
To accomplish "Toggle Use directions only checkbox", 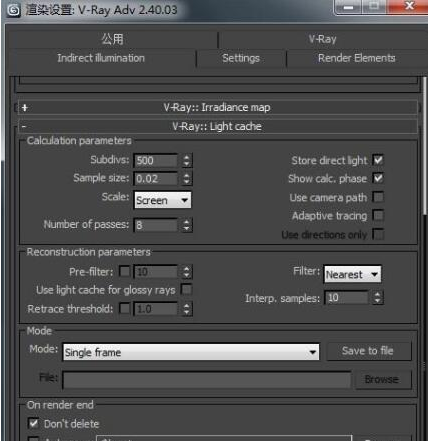I will point(378,234).
